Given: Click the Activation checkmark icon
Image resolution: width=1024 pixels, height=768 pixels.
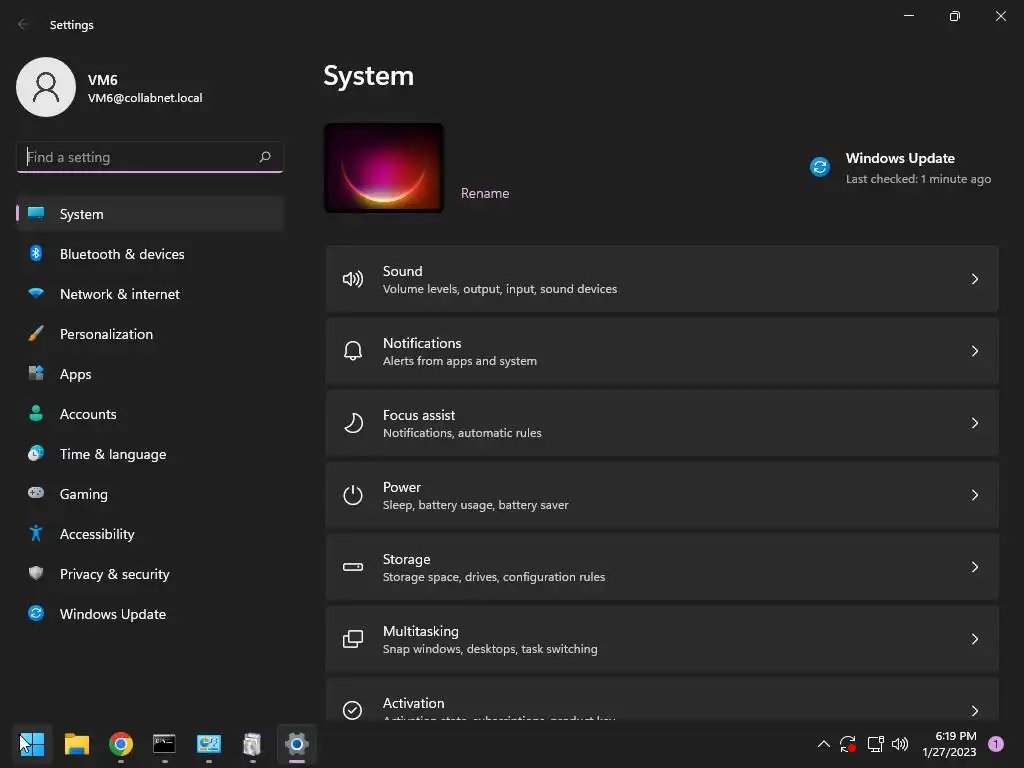Looking at the screenshot, I should [353, 710].
